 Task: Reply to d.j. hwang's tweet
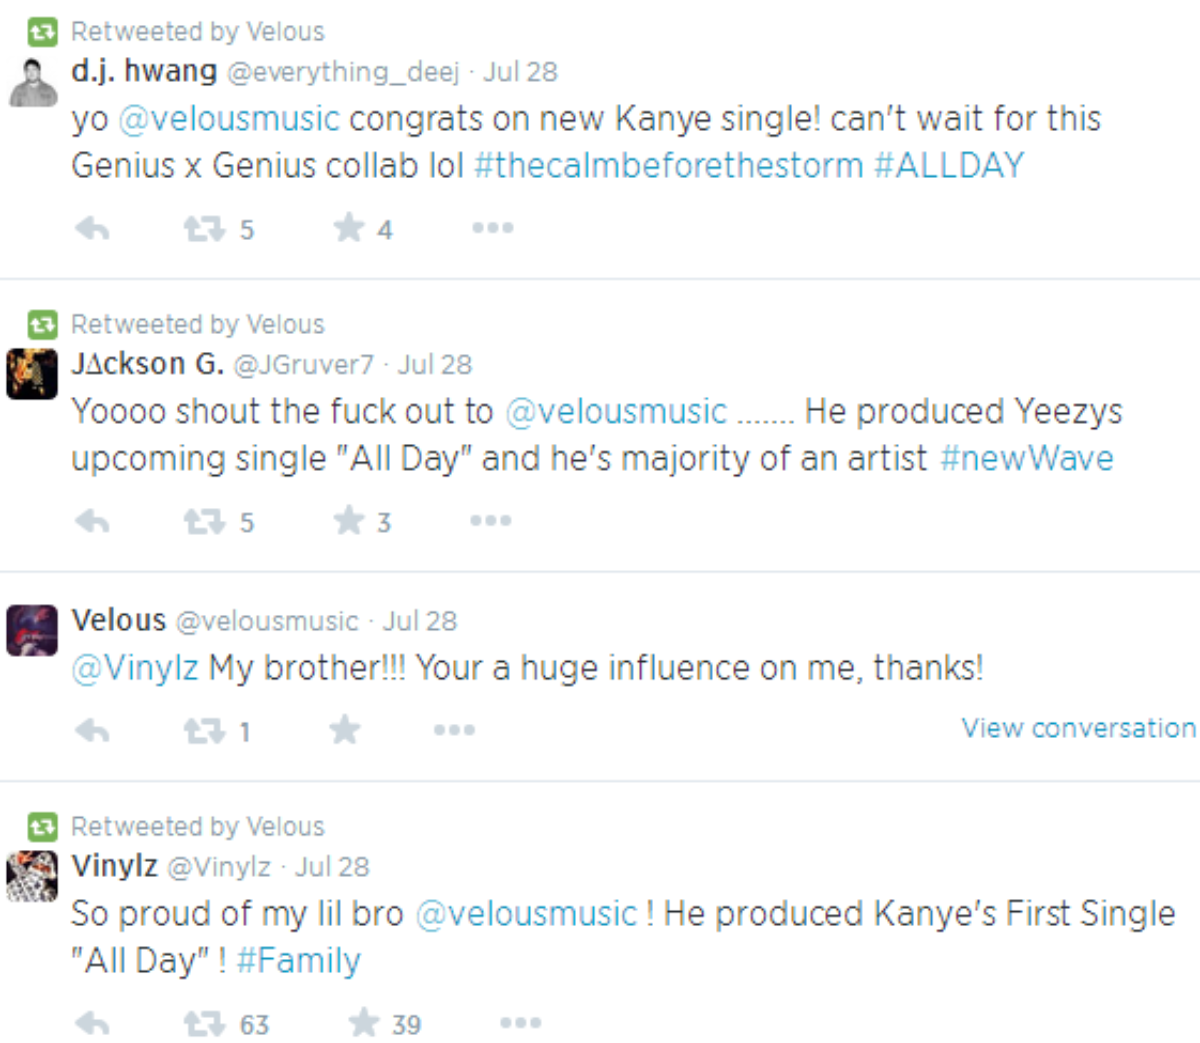click(92, 229)
